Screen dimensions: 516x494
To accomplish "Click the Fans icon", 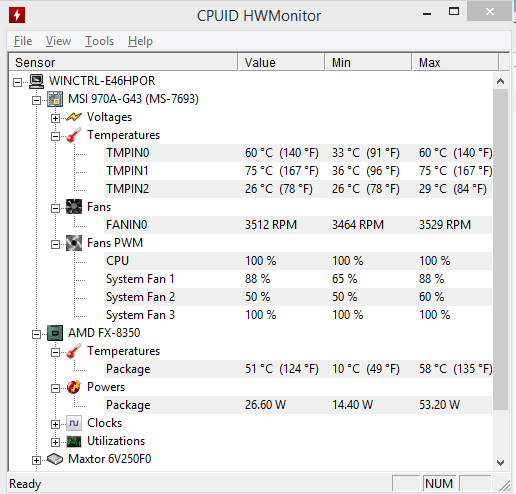I will coord(74,207).
